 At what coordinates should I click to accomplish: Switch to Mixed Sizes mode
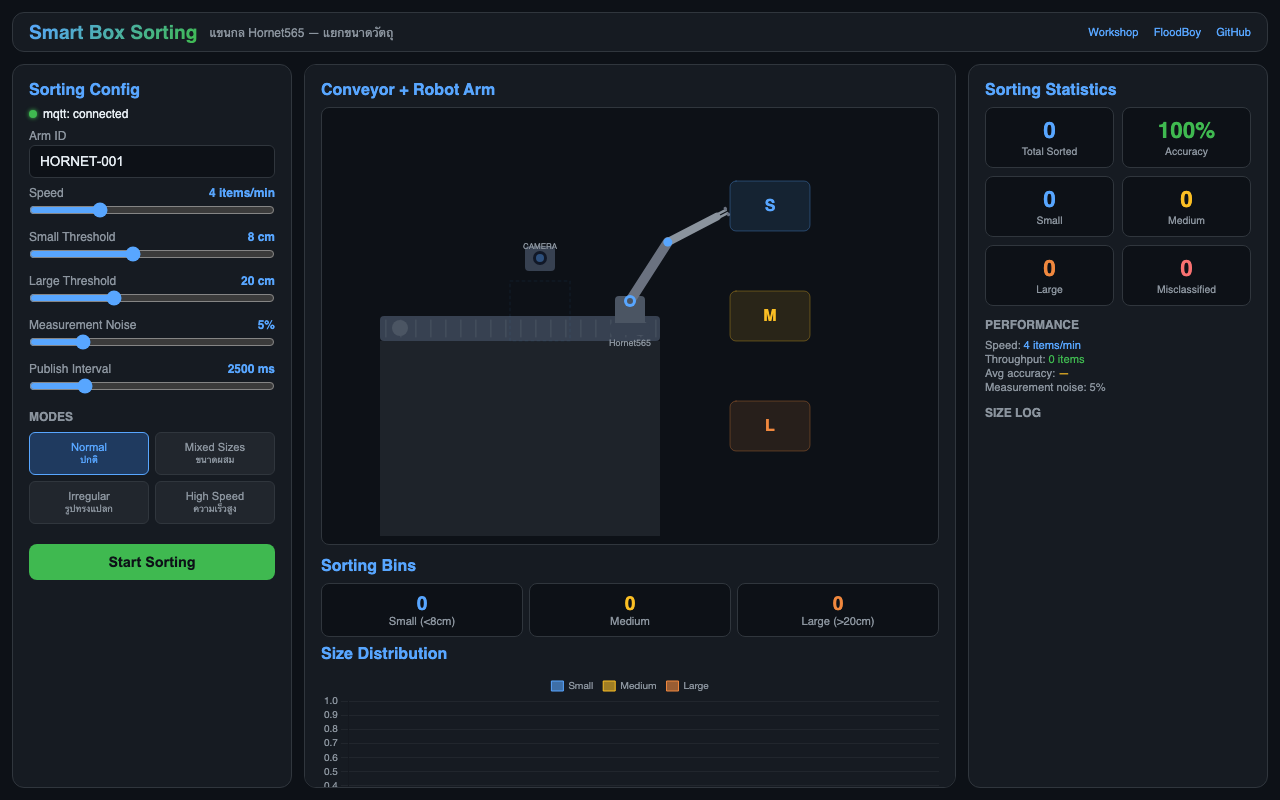(x=215, y=453)
